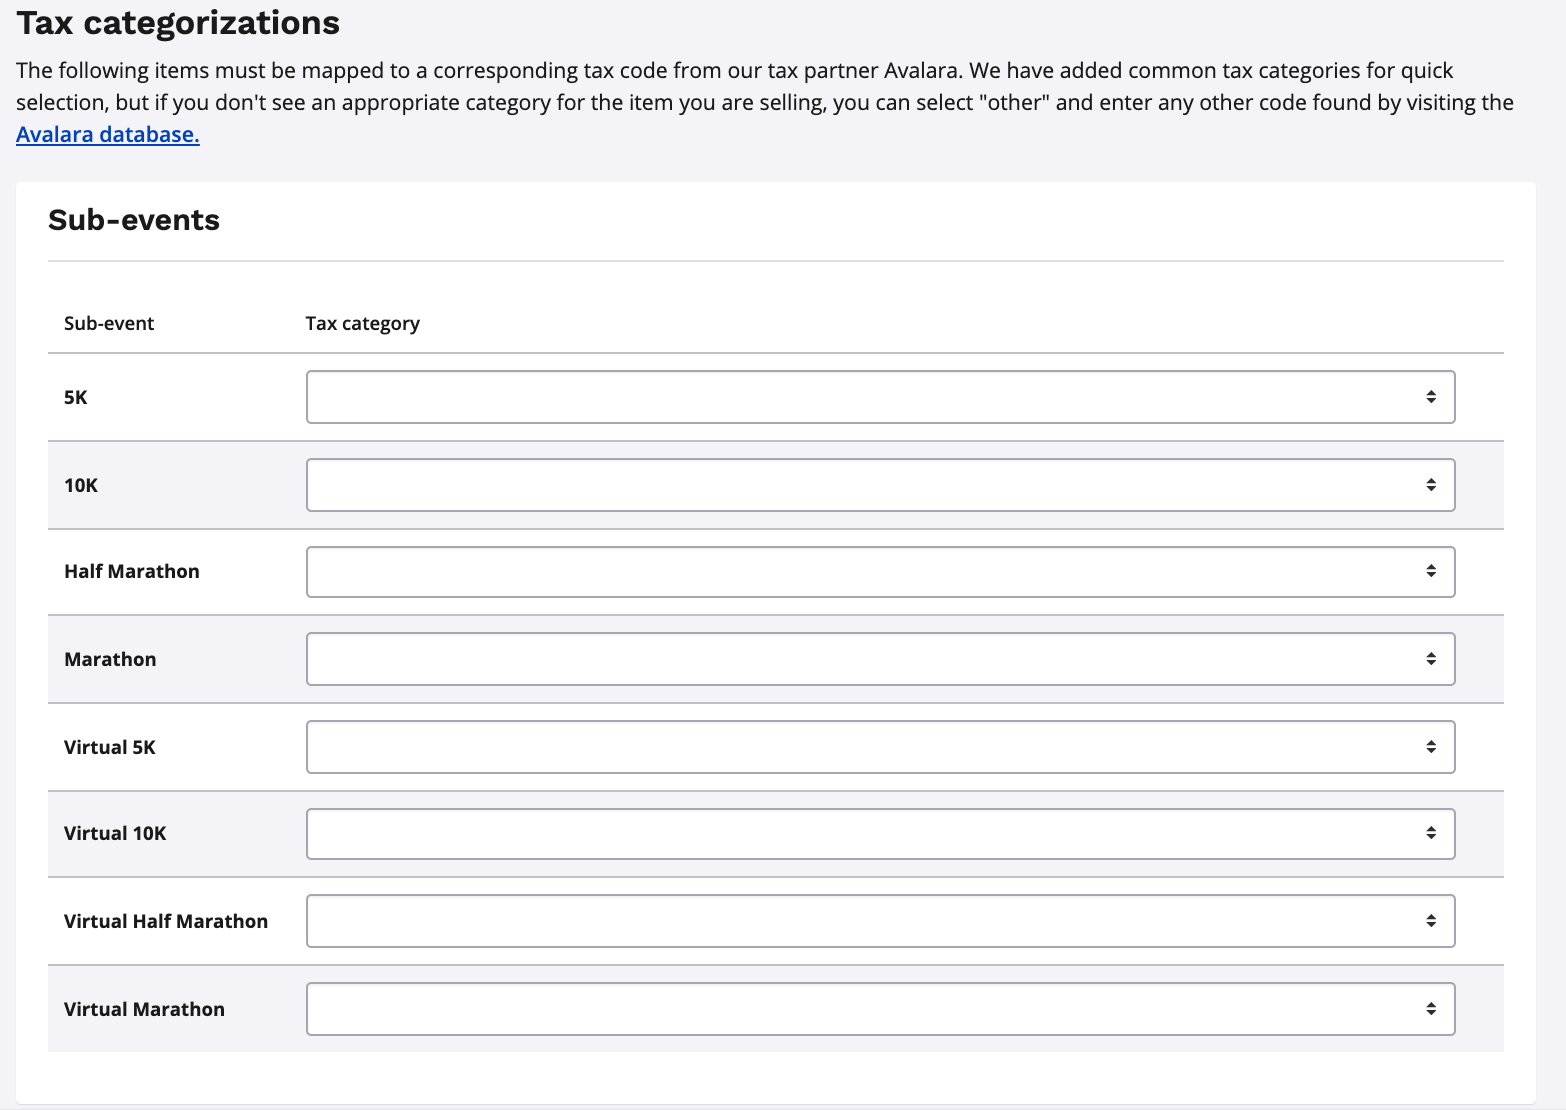Click the Half Marathon dropdown arrow icon
Viewport: 1566px width, 1110px height.
1431,571
